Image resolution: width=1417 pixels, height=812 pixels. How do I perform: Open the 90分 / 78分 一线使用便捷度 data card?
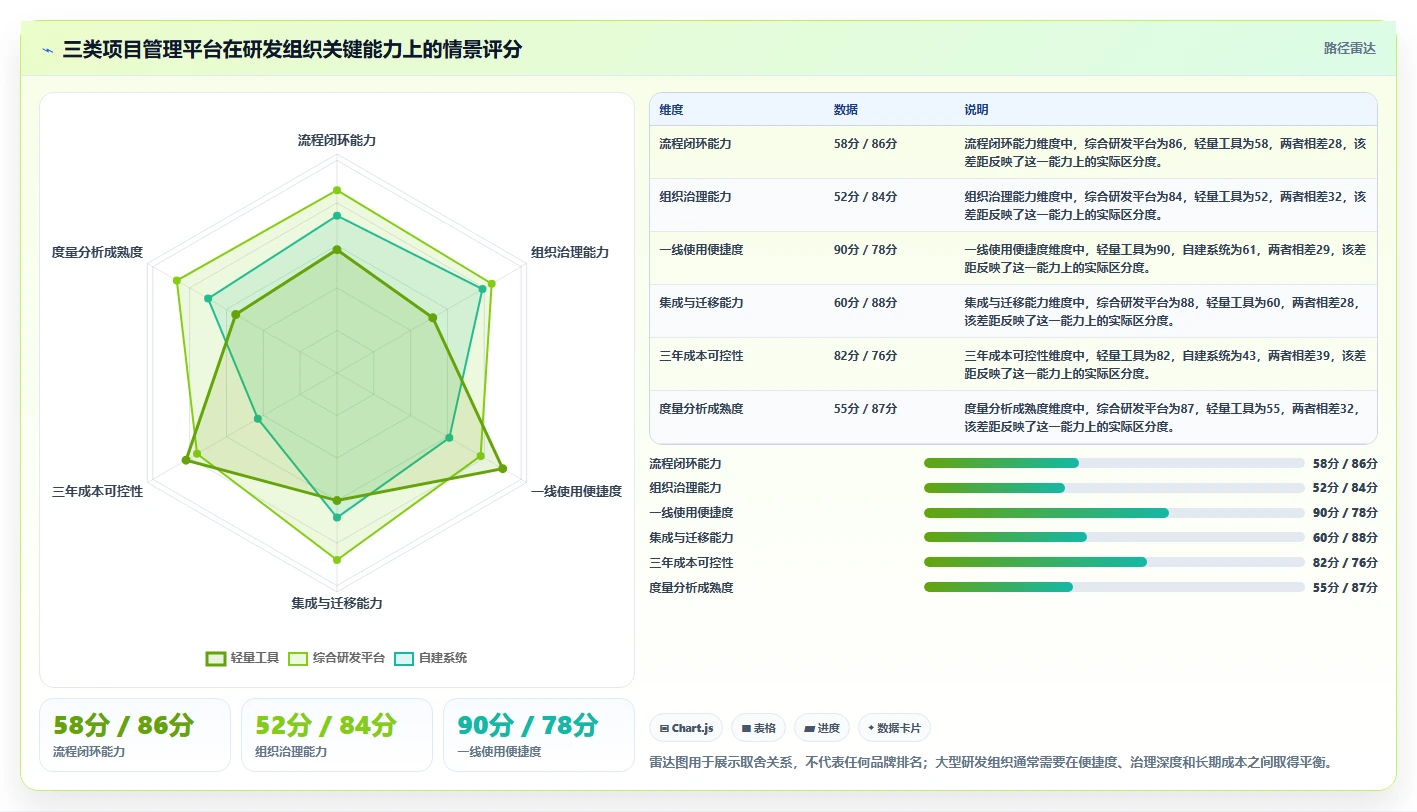coord(539,735)
